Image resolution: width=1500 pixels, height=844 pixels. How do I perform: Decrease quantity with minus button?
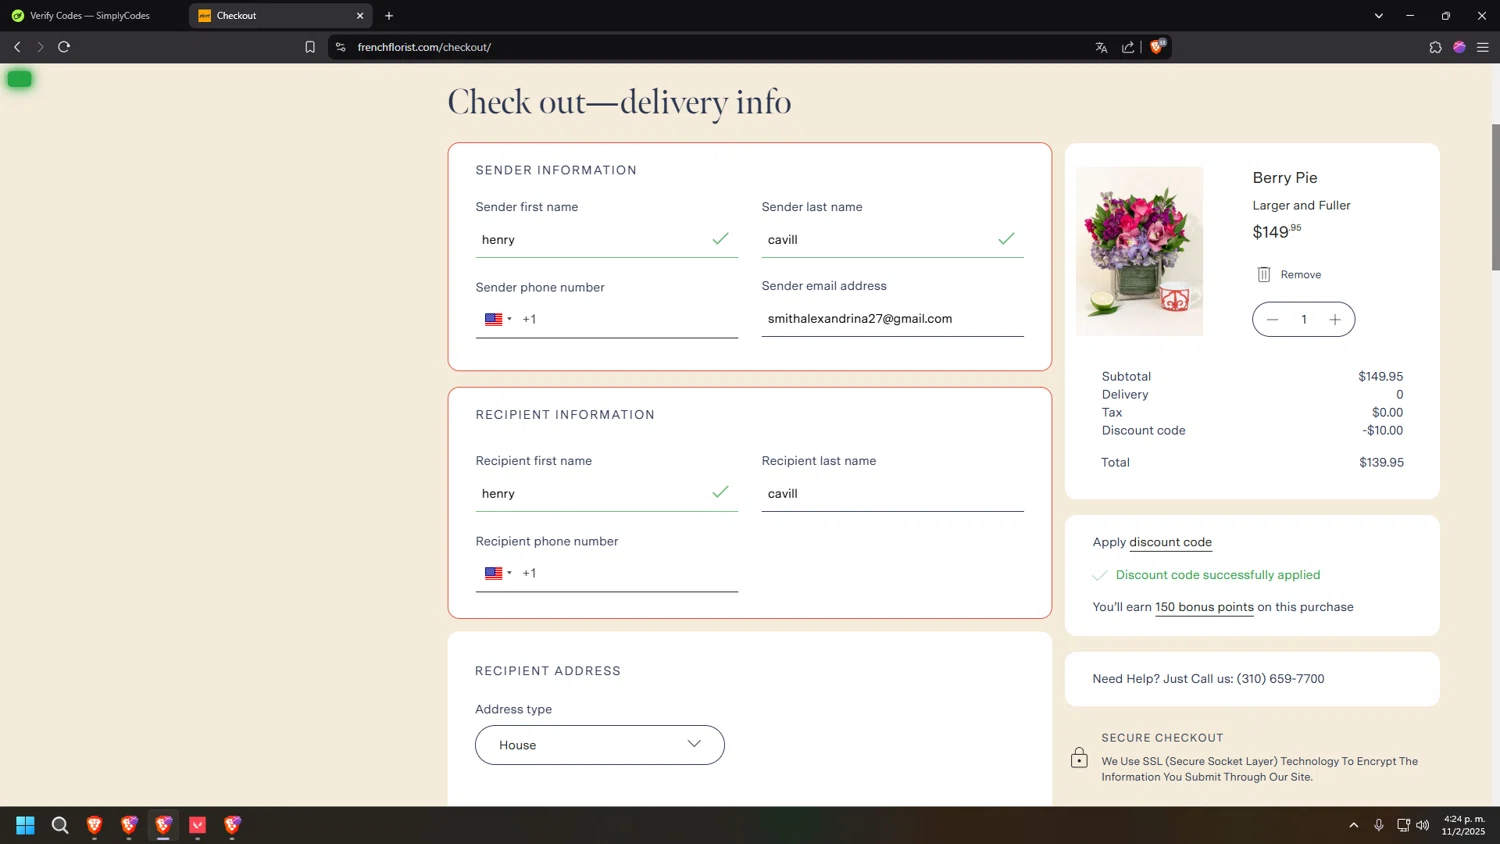(1272, 320)
